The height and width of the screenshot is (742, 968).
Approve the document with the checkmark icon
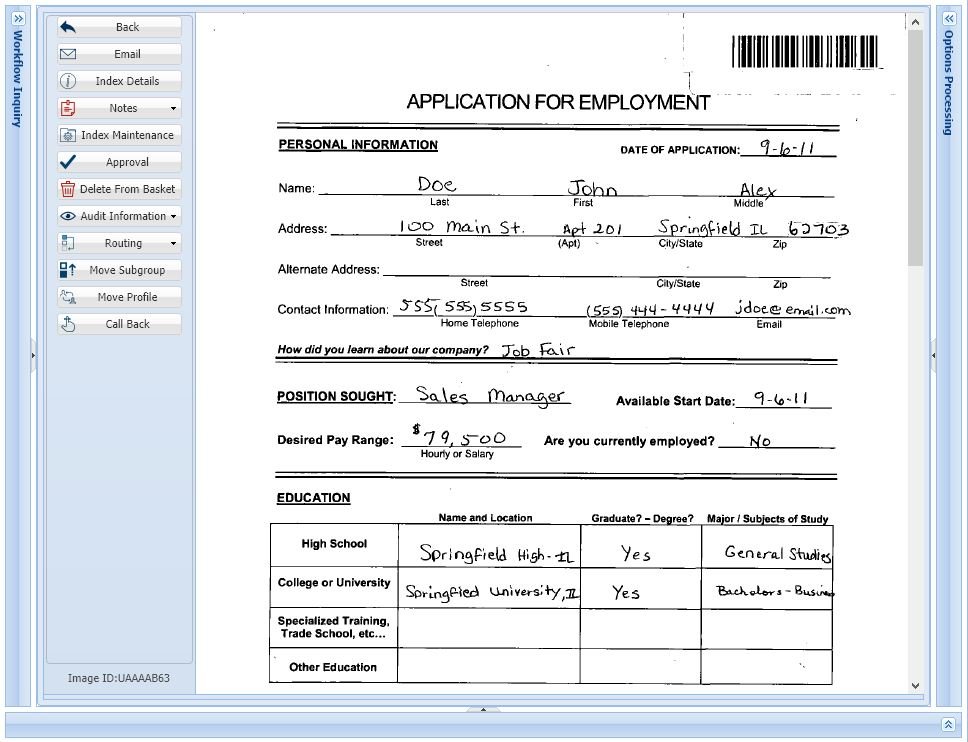coord(67,161)
